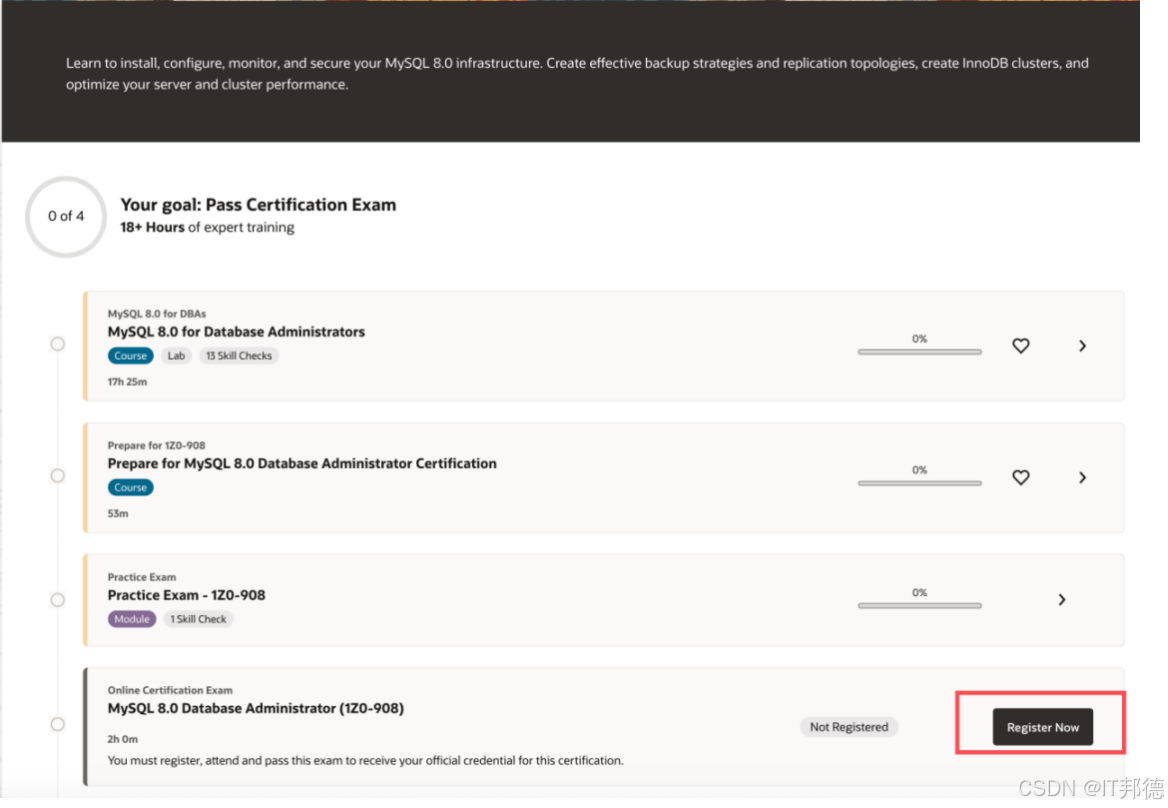This screenshot has height=808, width=1168.
Task: Select the step circle beside MySQL 8.0 for DBAs
Action: 58,344
